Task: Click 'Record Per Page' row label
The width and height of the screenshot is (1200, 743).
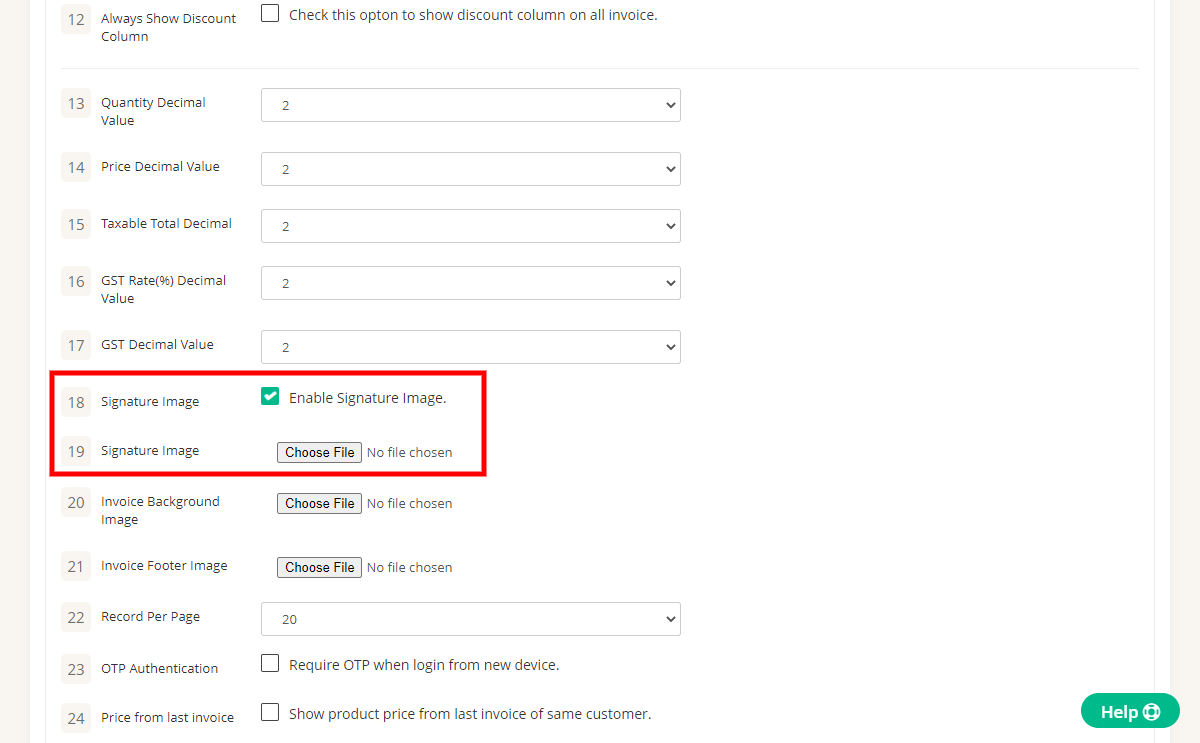Action: click(150, 617)
